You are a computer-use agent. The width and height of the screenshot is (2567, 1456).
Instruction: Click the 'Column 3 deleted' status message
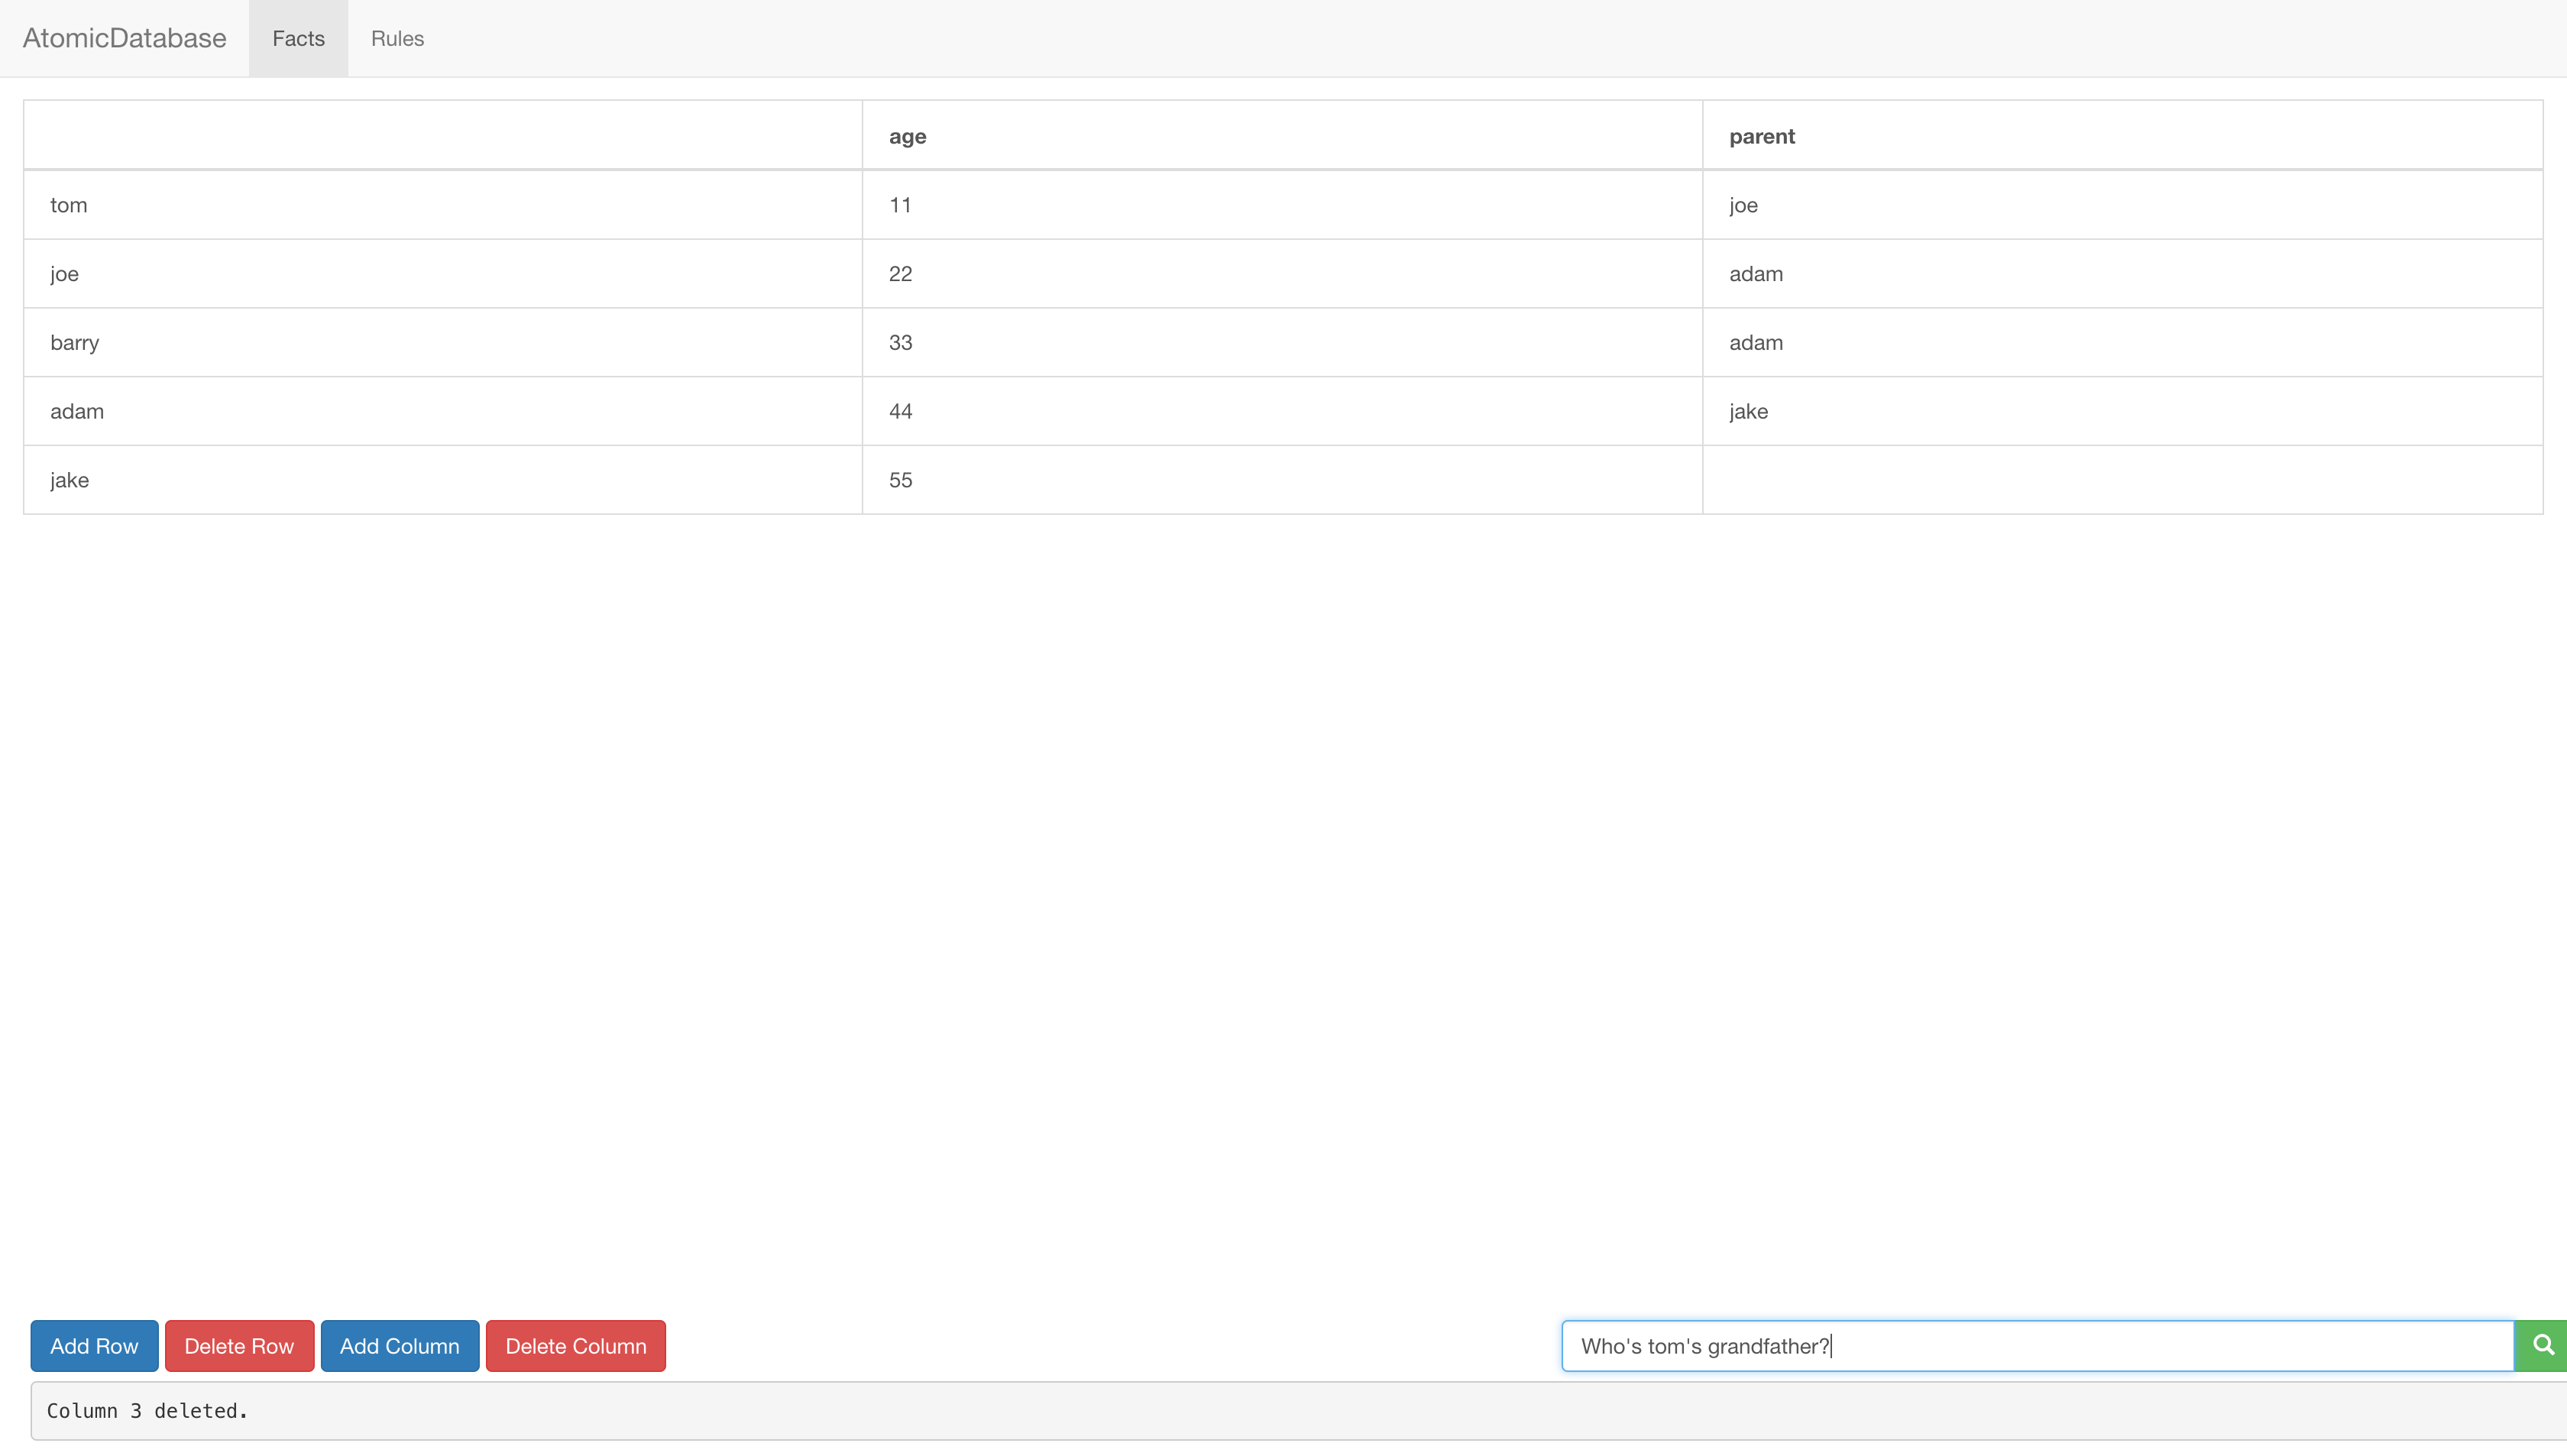pyautogui.click(x=148, y=1411)
